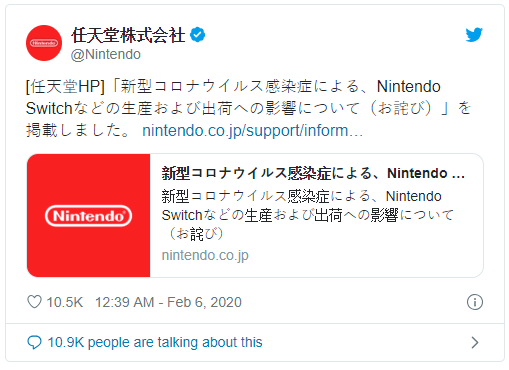Open the nintendo.co.jp/support/inform... link
Image resolution: width=509 pixels, height=370 pixels.
[x=252, y=130]
